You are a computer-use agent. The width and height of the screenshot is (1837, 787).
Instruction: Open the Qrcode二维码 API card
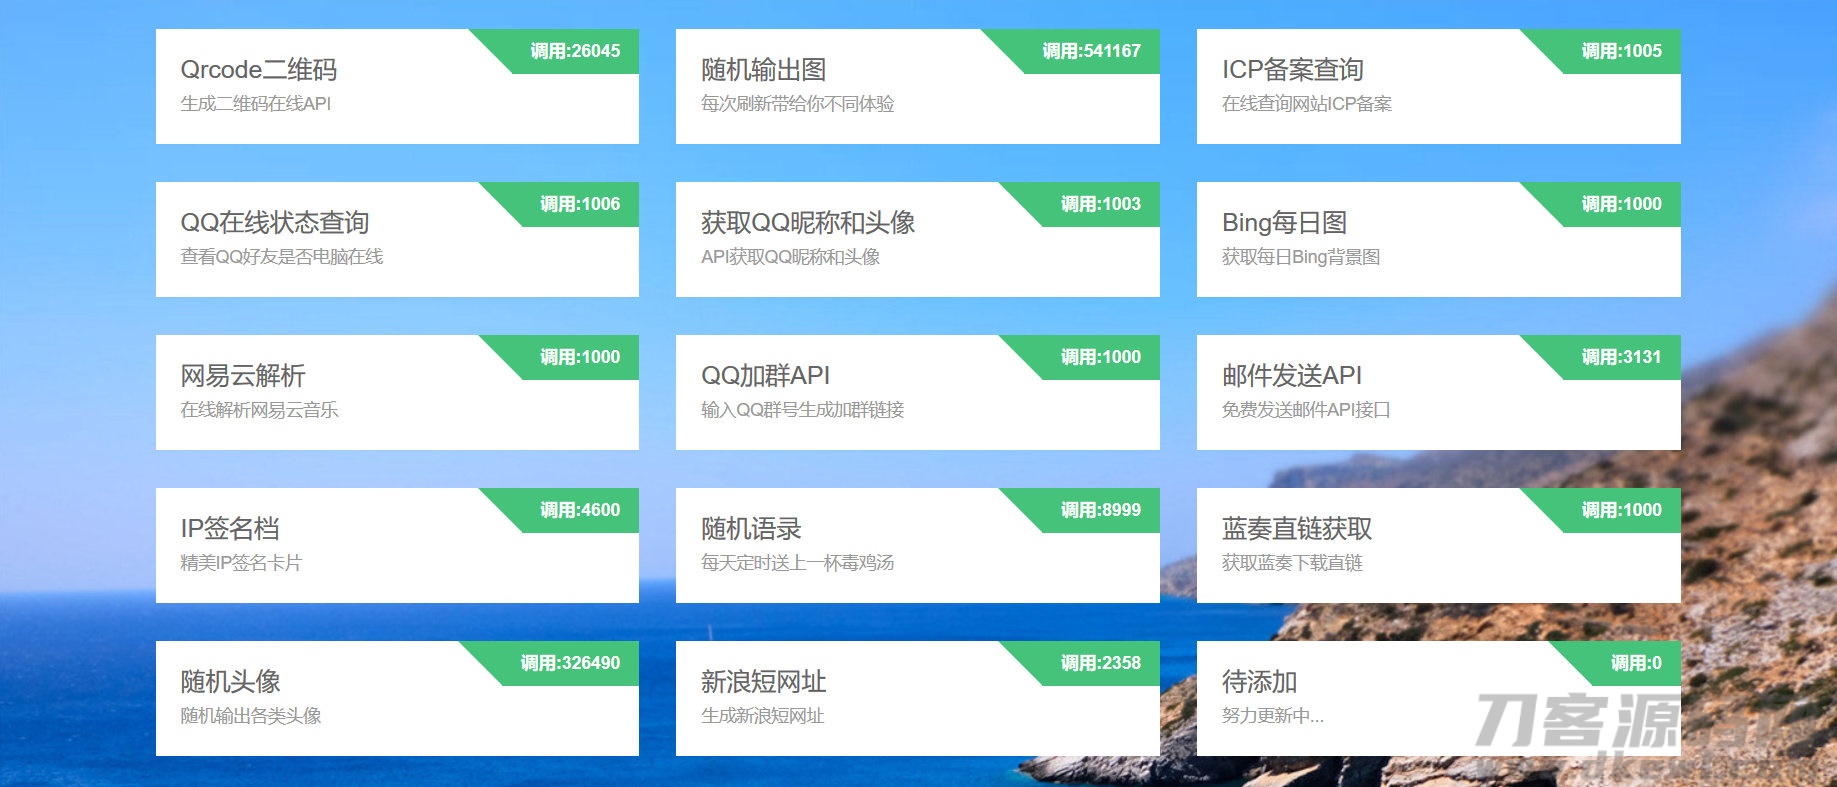click(396, 87)
